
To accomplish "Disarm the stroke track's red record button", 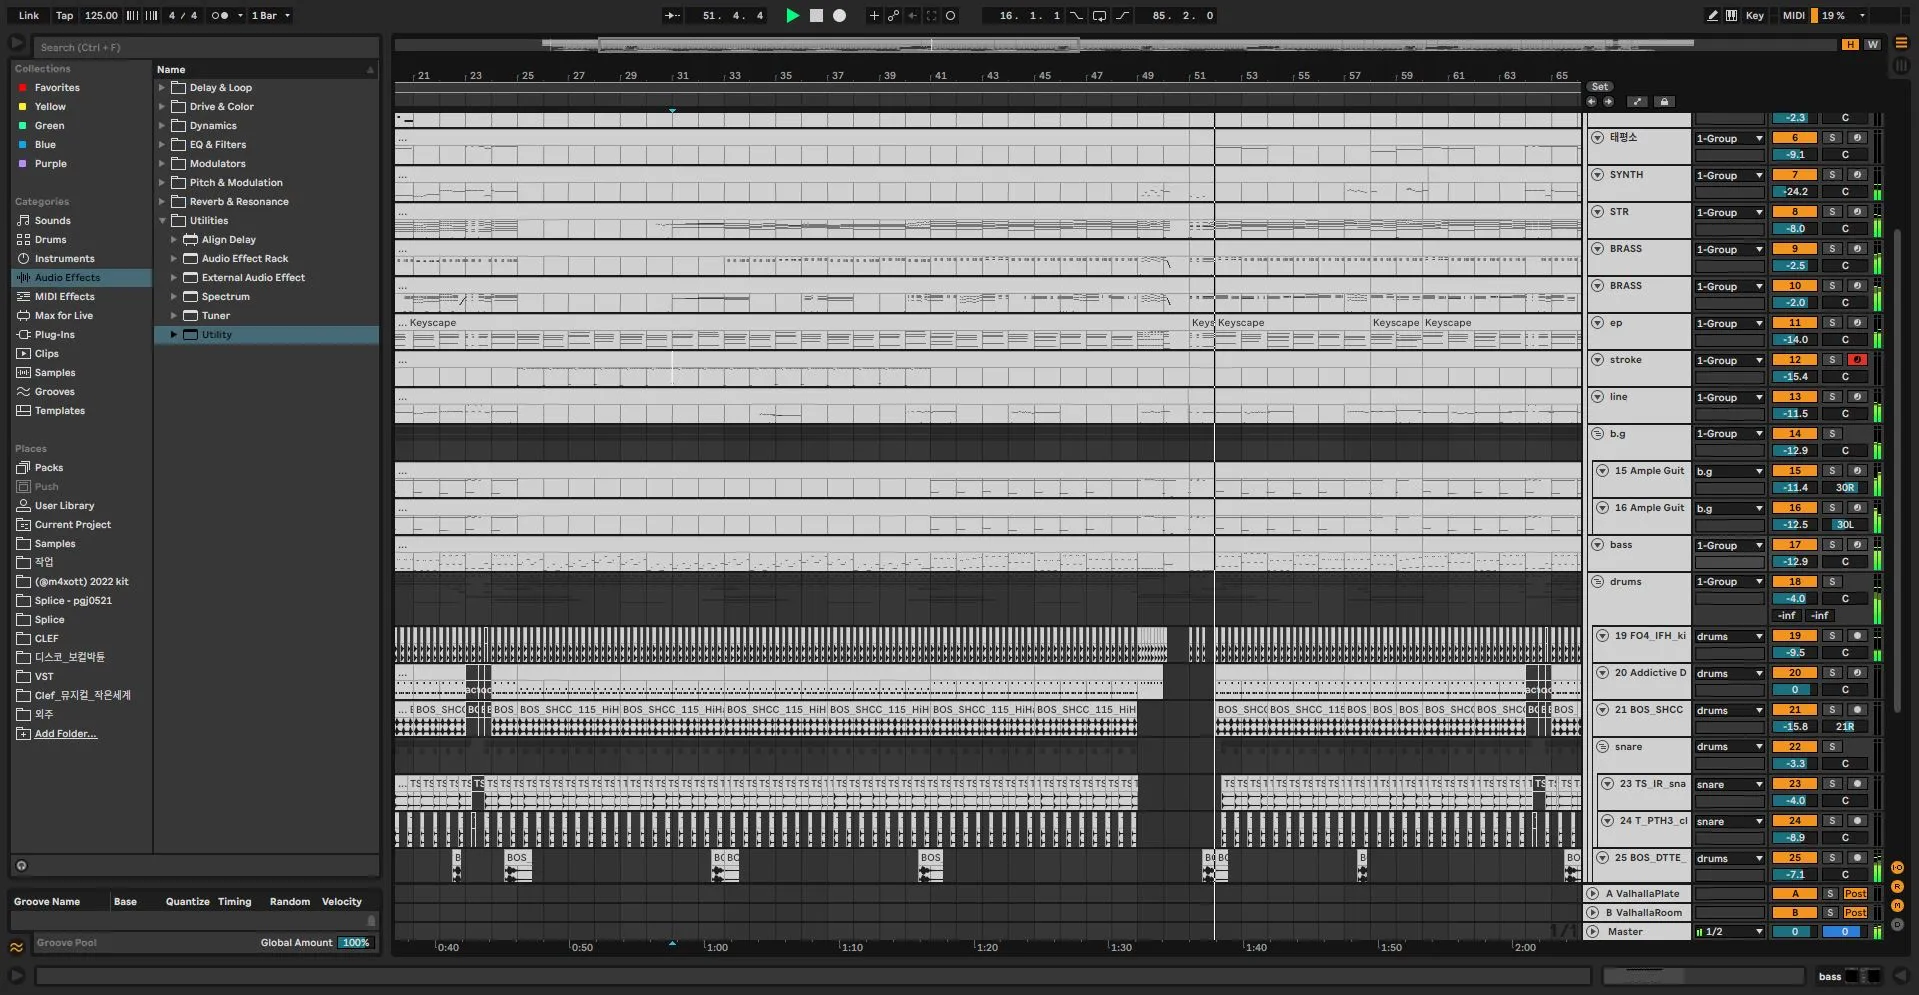I will pos(1857,360).
